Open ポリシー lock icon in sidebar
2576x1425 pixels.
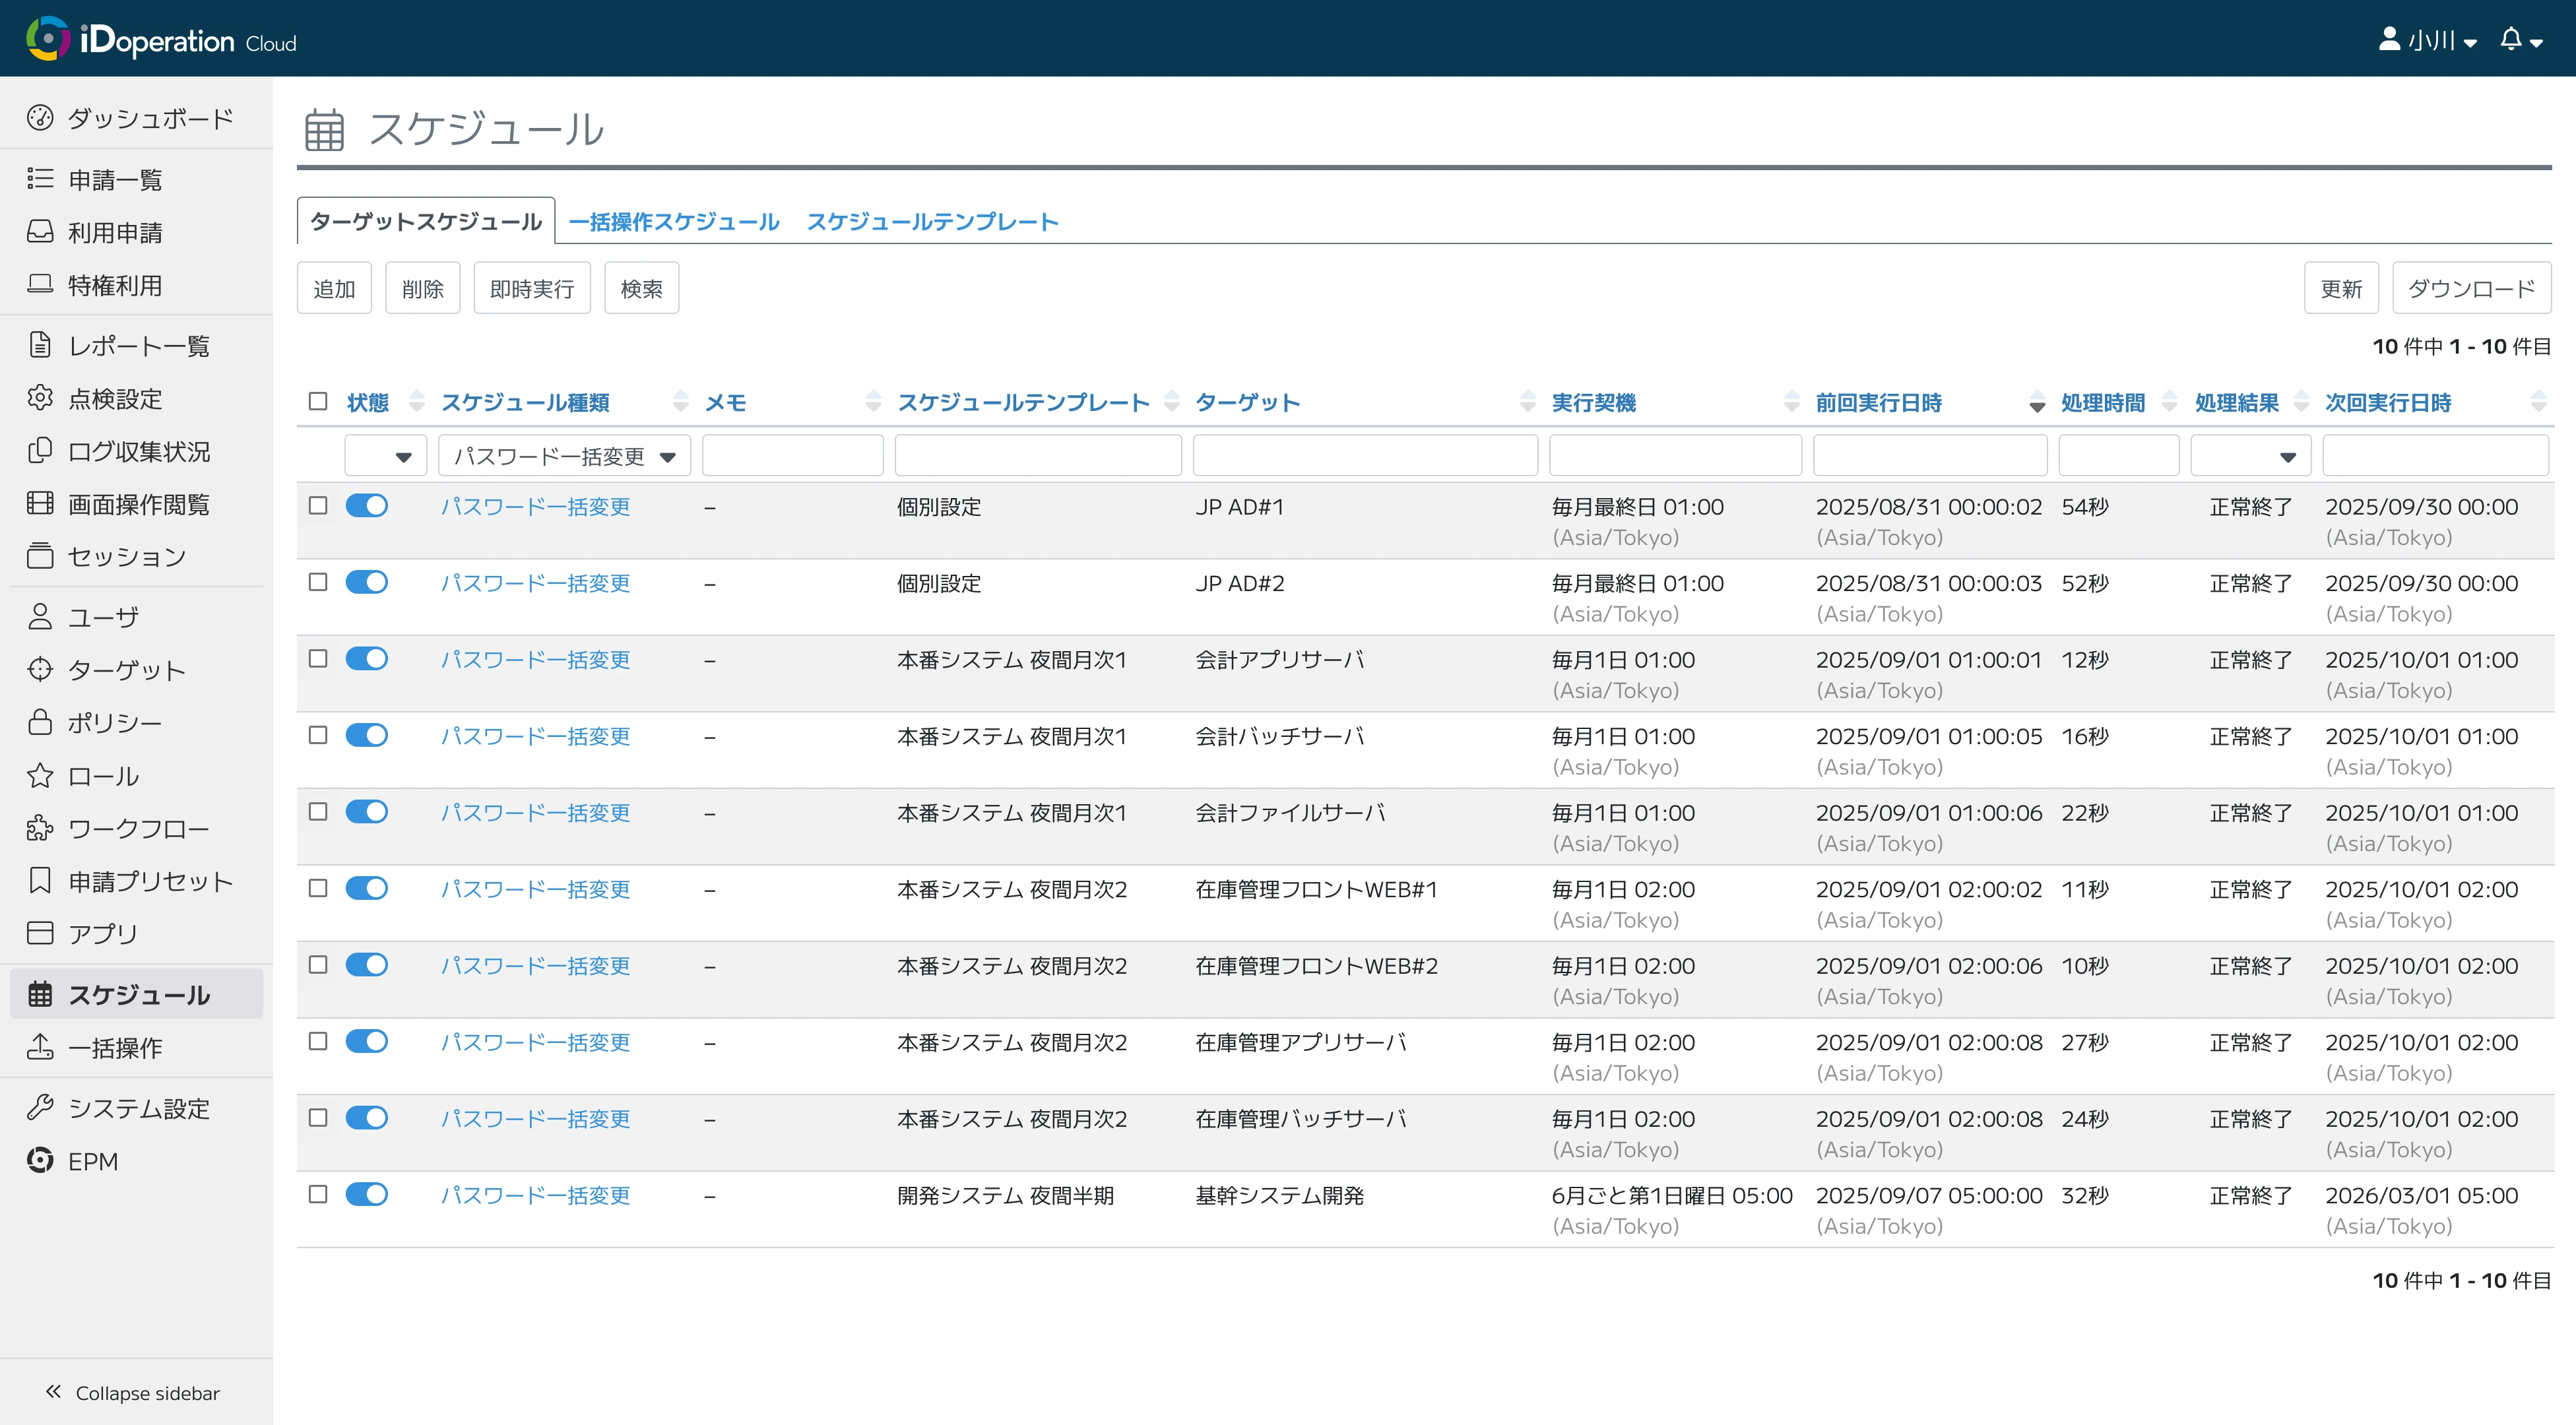coord(40,722)
